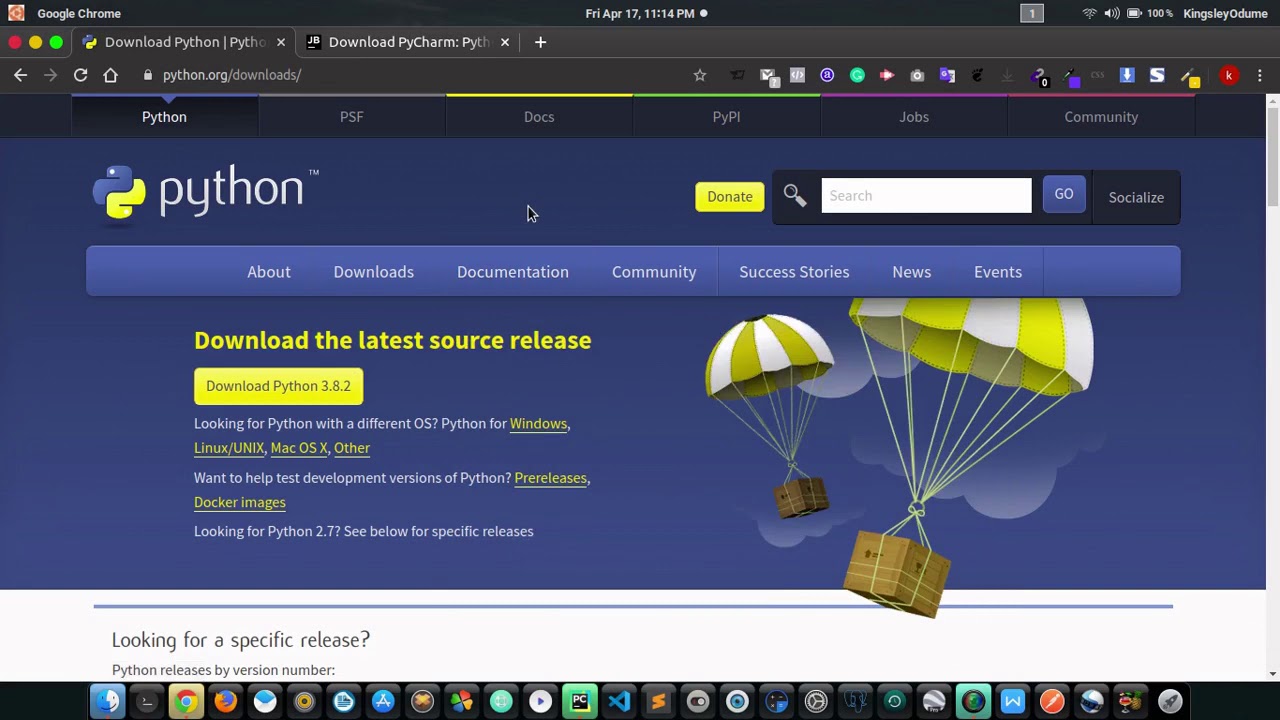Image resolution: width=1280 pixels, height=720 pixels.
Task: Open Sublime Text from the dock
Action: pos(658,701)
